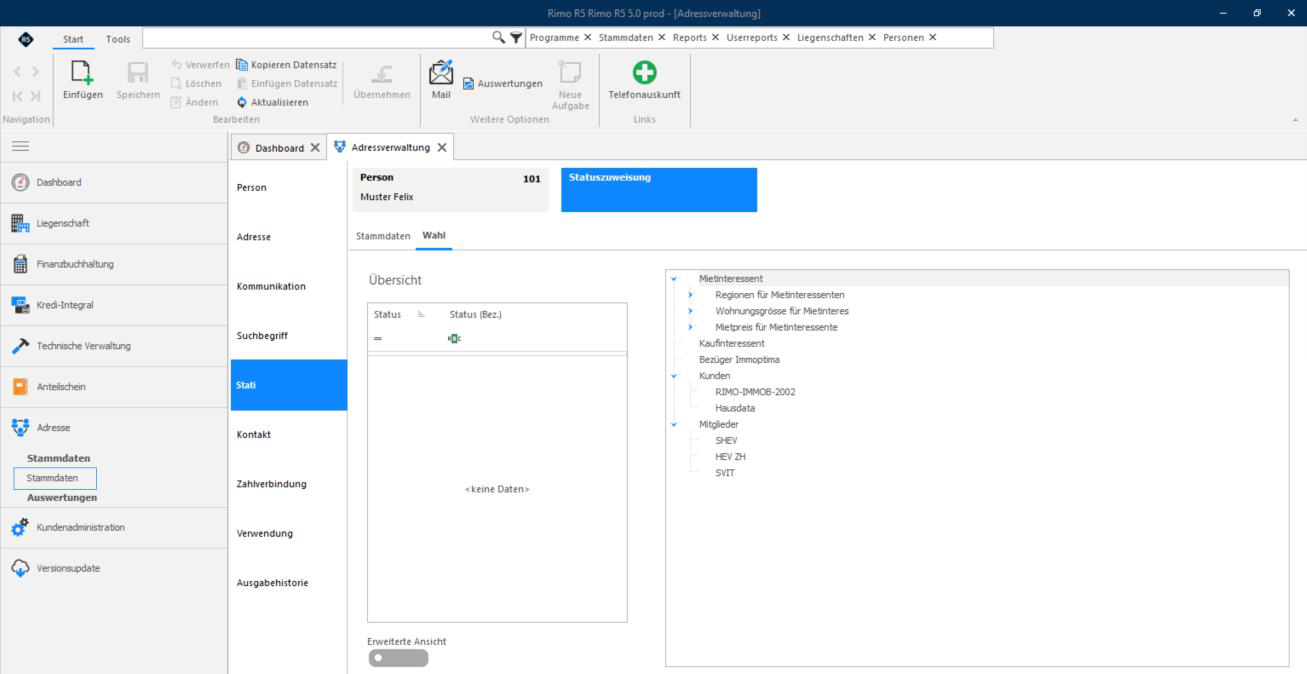Select the HEV ZH tree item
Viewport: 1307px width, 674px height.
730,456
